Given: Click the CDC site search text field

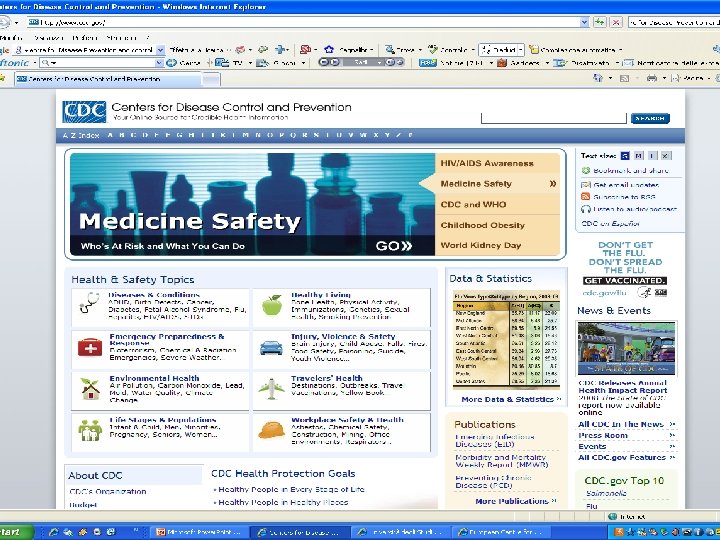Looking at the screenshot, I should (x=553, y=118).
